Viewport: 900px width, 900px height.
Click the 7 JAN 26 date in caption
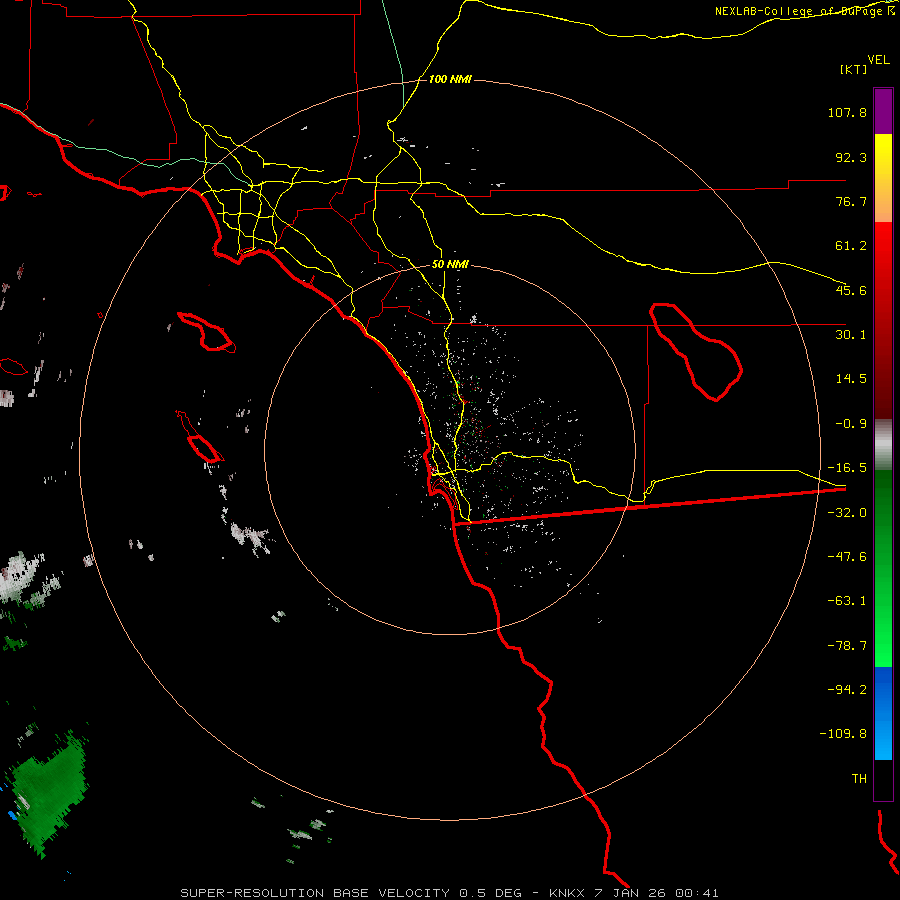click(631, 893)
